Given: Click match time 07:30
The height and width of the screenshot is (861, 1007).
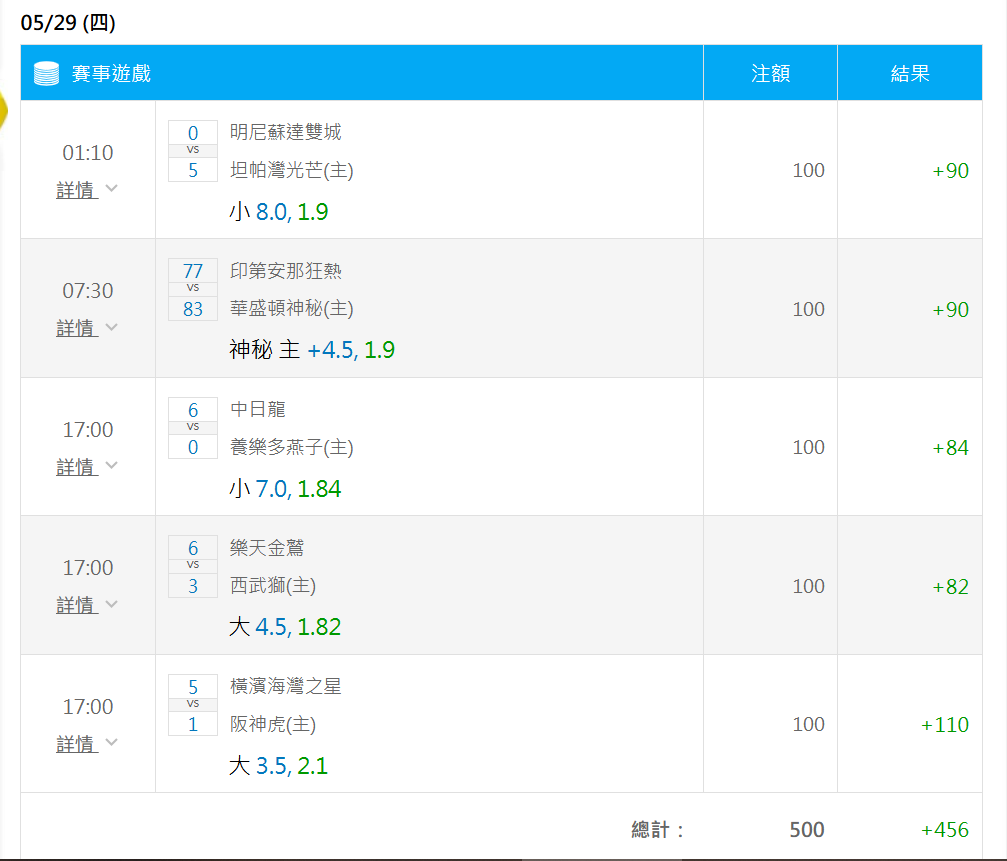Looking at the screenshot, I should click(87, 290).
